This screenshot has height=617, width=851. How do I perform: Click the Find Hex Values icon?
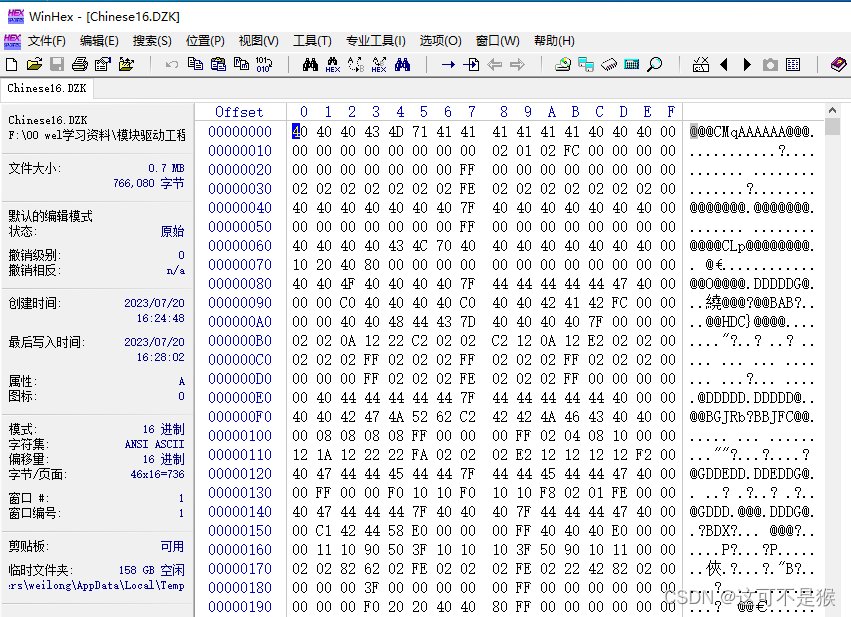pyautogui.click(x=333, y=65)
